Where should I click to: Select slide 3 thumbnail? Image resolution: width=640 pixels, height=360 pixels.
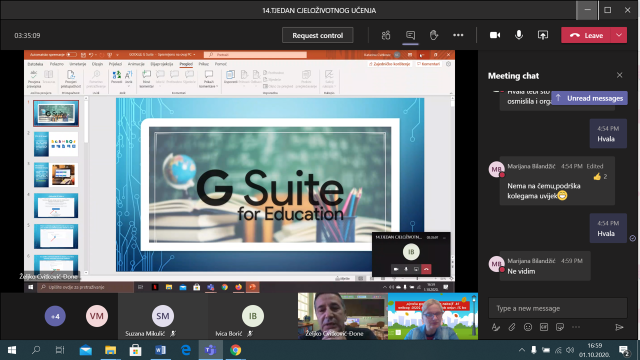tap(56, 175)
